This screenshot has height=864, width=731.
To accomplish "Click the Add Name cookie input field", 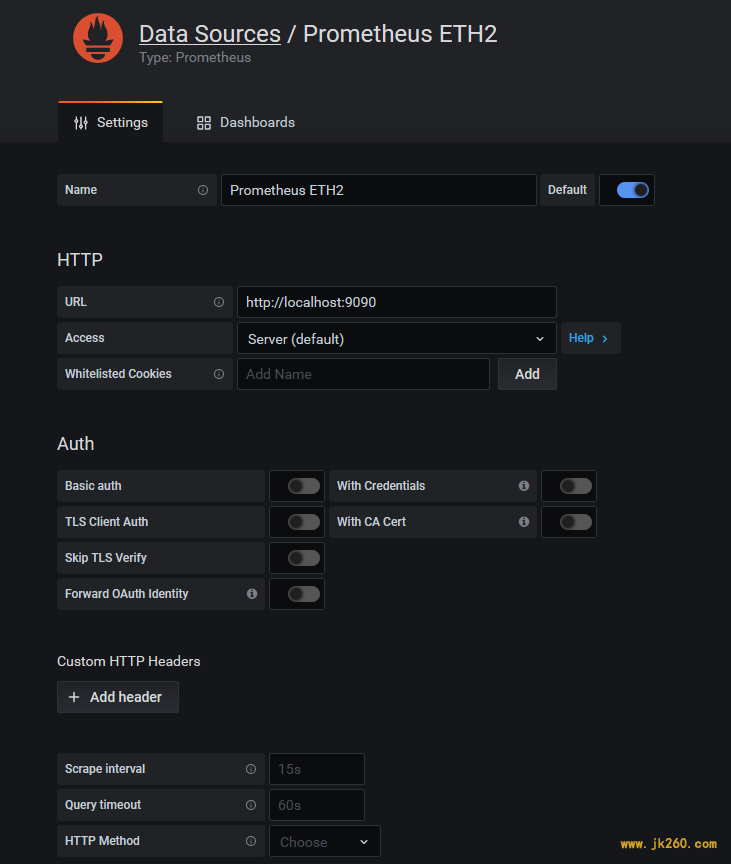I will [x=363, y=374].
